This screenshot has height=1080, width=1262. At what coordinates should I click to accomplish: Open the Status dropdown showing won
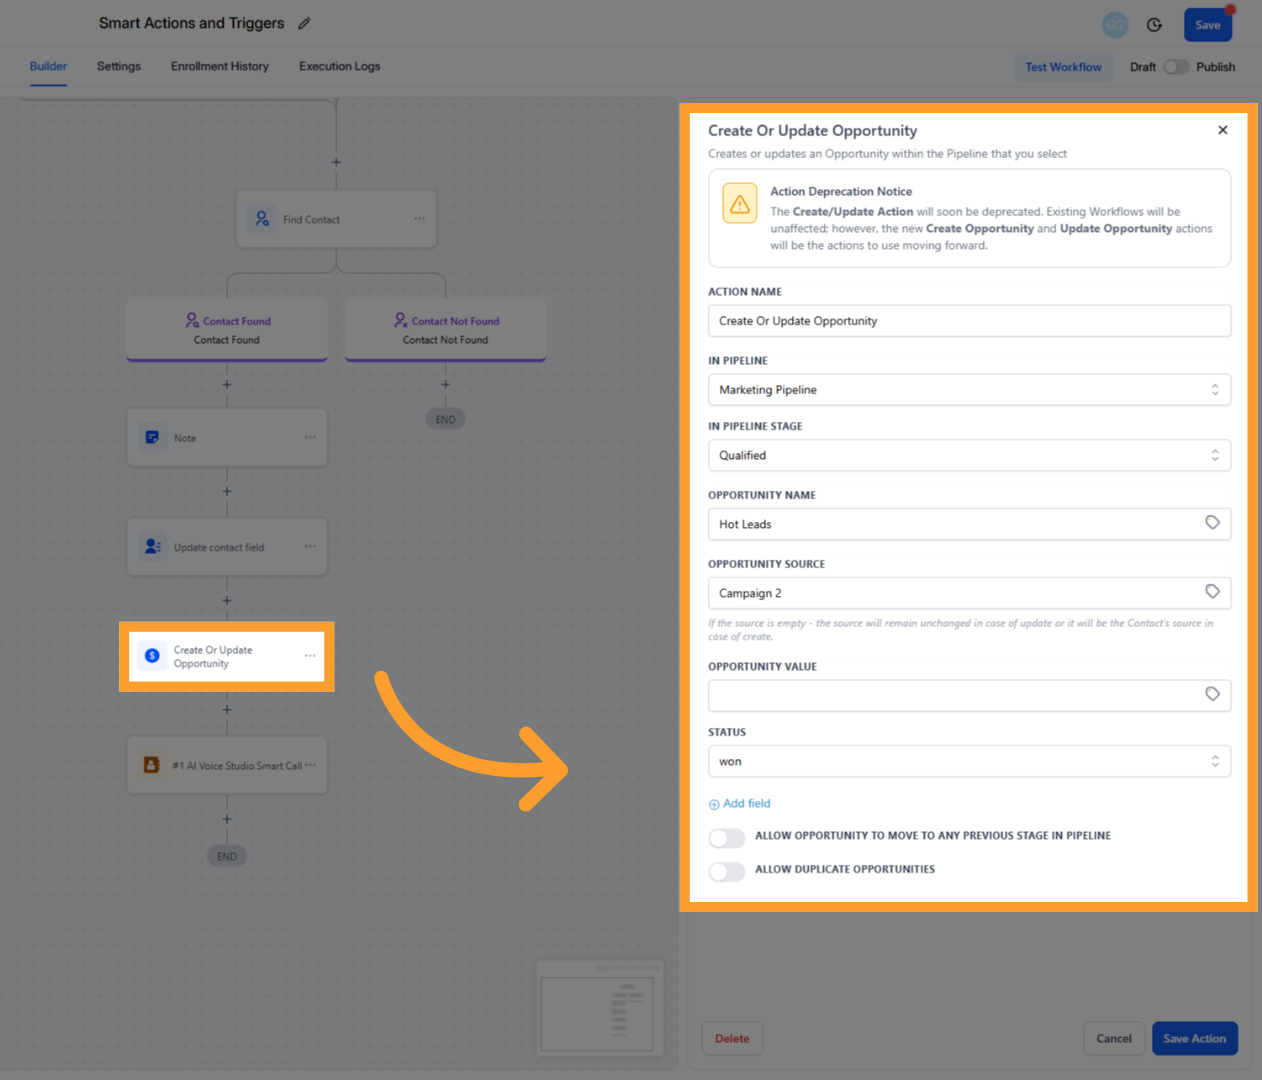969,761
